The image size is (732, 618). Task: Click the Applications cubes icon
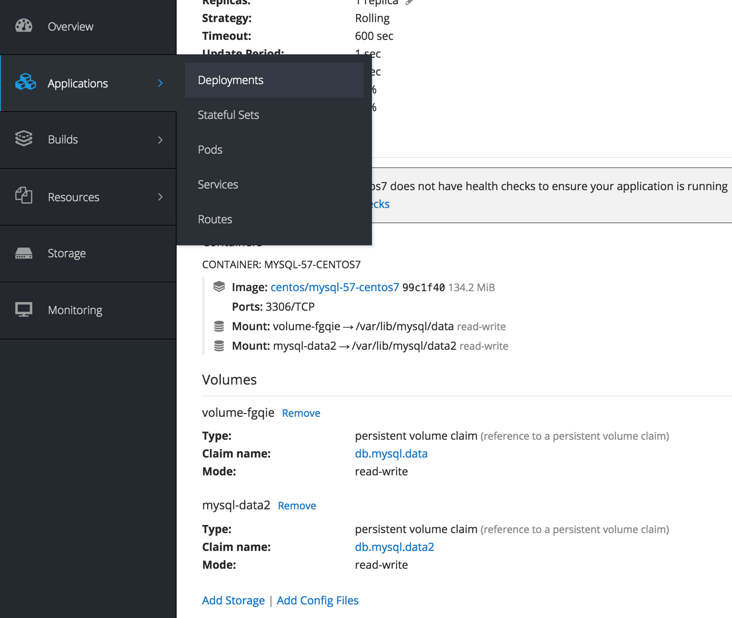point(25,82)
